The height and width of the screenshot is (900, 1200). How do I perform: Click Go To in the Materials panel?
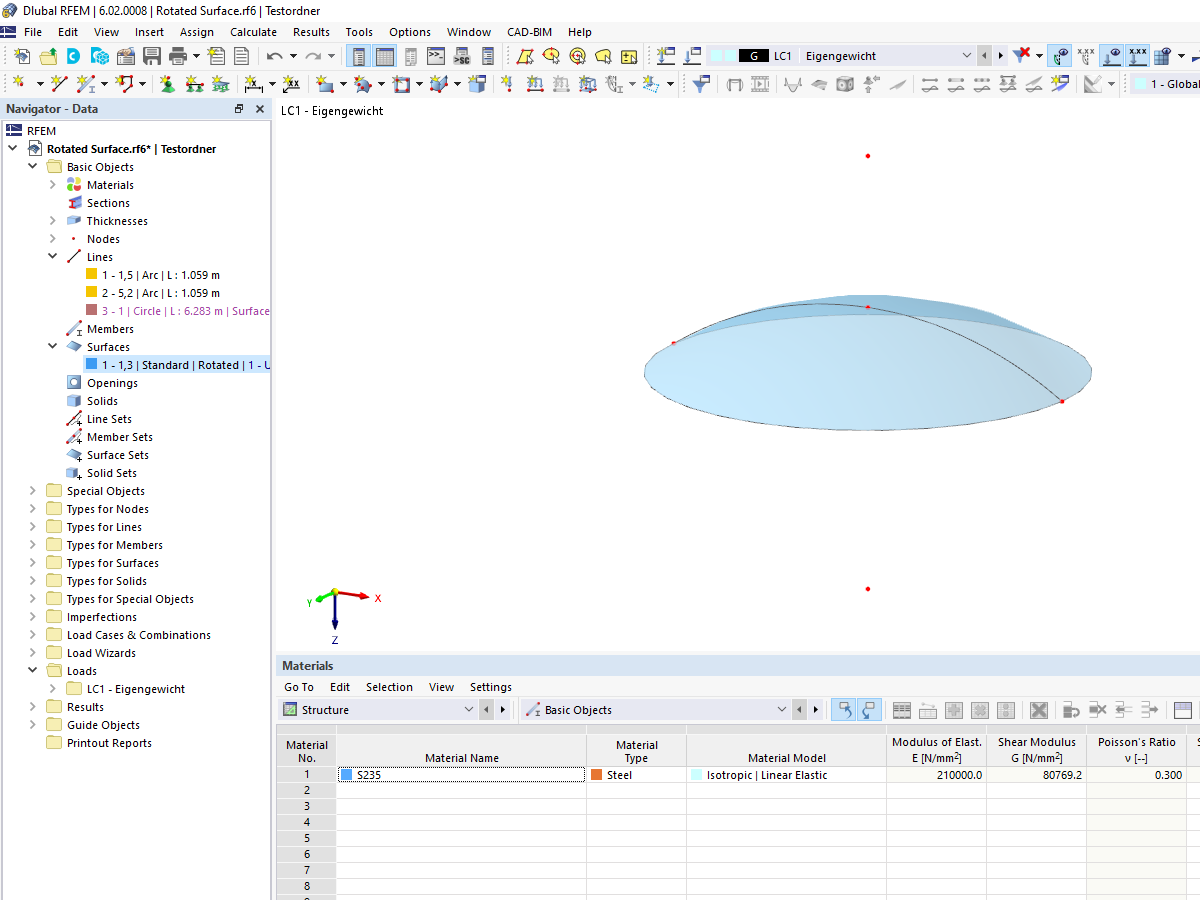pos(298,687)
